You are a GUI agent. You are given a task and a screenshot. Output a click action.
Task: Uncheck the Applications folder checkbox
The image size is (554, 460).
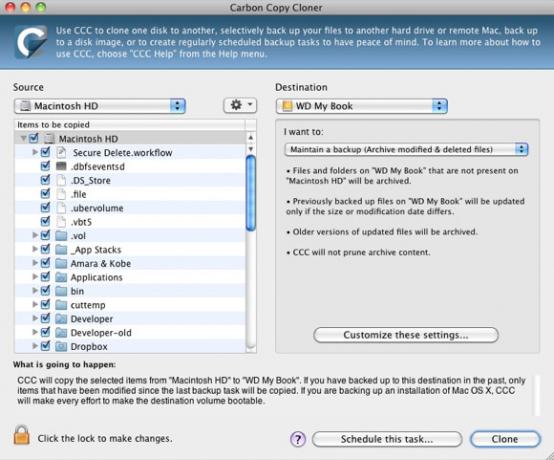pyautogui.click(x=45, y=277)
